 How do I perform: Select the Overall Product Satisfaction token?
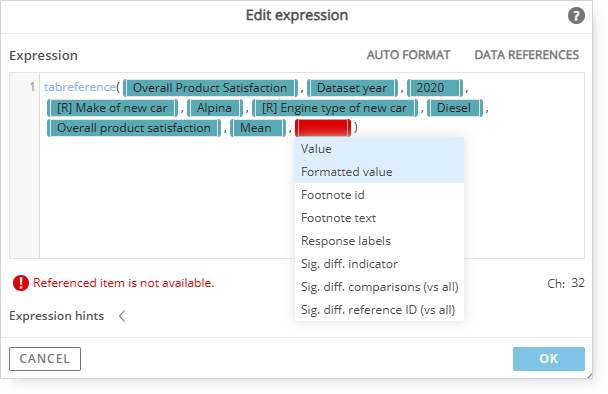pyautogui.click(x=210, y=88)
